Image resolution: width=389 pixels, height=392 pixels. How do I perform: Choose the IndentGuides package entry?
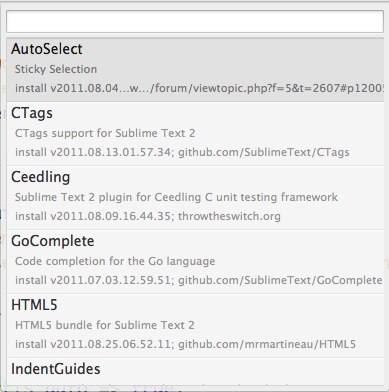[x=195, y=372]
